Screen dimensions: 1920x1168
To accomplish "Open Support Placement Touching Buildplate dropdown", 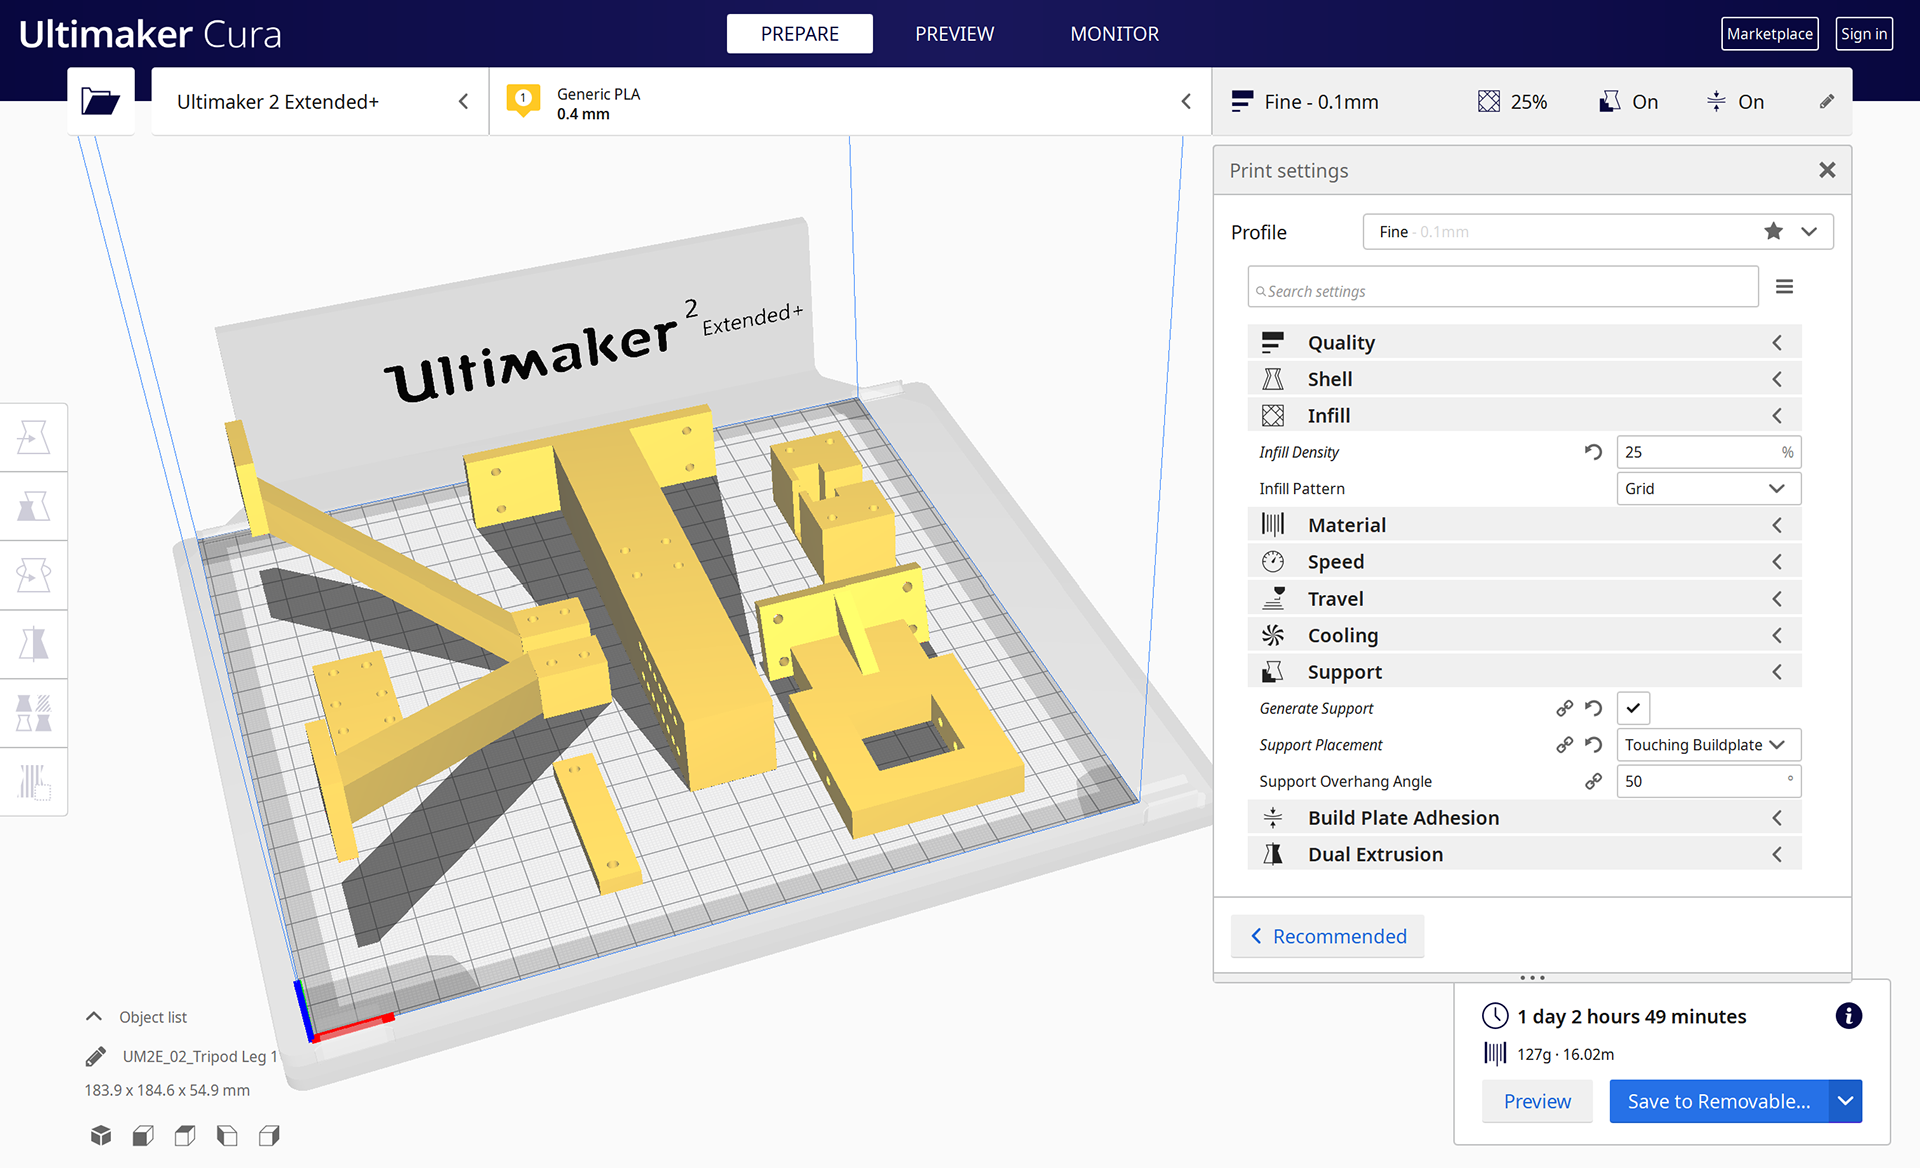I will (x=1708, y=745).
